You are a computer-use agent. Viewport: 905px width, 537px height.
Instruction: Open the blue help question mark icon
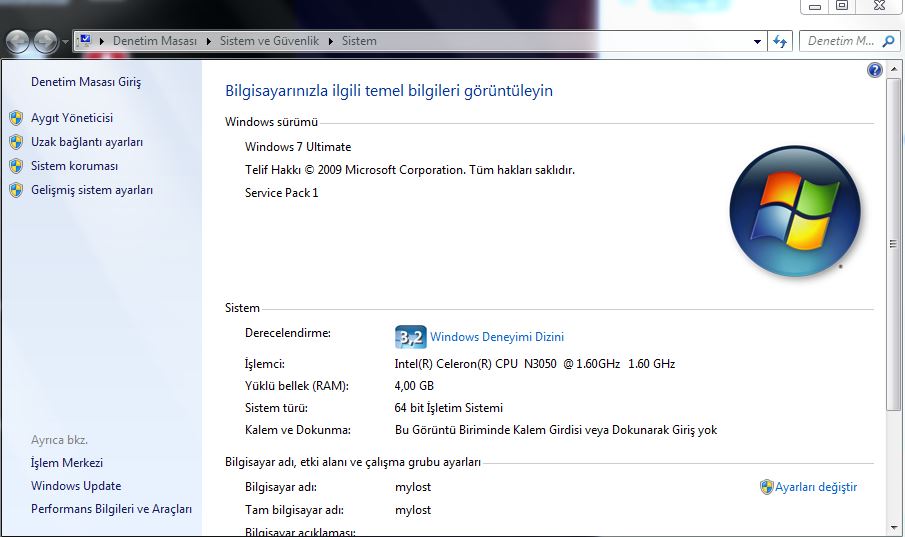pos(875,70)
